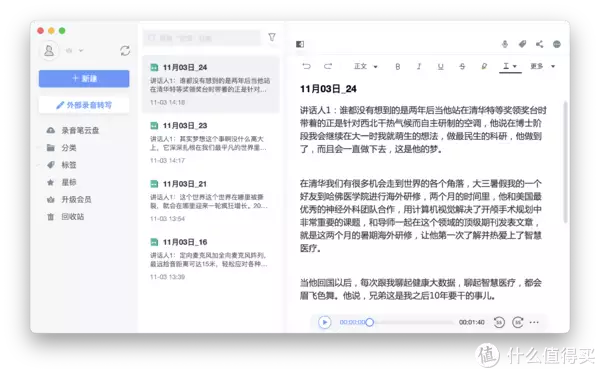Click the sync refresh icon

[x=125, y=50]
